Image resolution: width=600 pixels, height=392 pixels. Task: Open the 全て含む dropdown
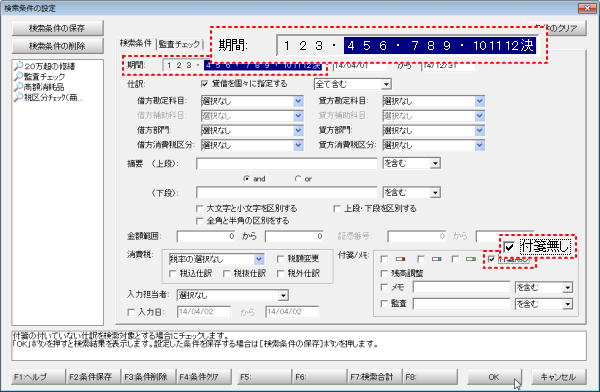(386, 84)
